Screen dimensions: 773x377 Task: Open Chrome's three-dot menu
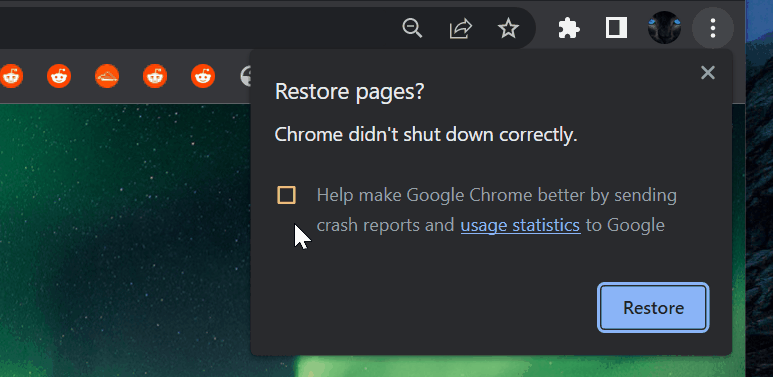713,28
